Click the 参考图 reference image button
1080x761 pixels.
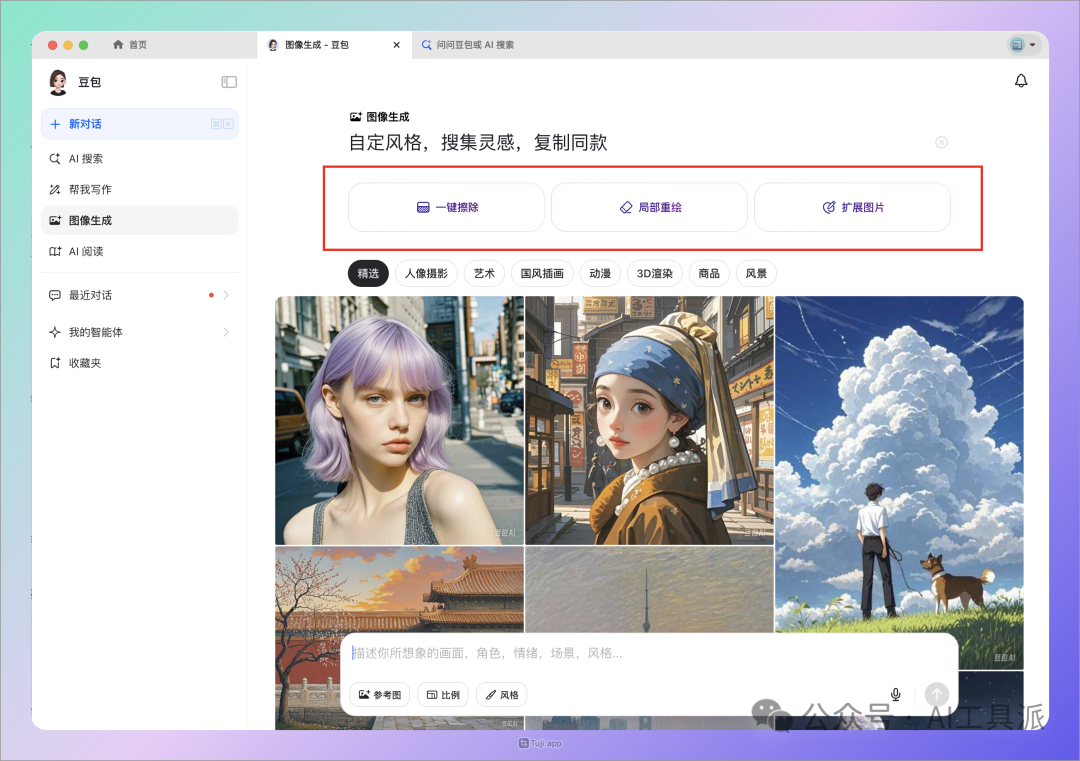(x=380, y=695)
